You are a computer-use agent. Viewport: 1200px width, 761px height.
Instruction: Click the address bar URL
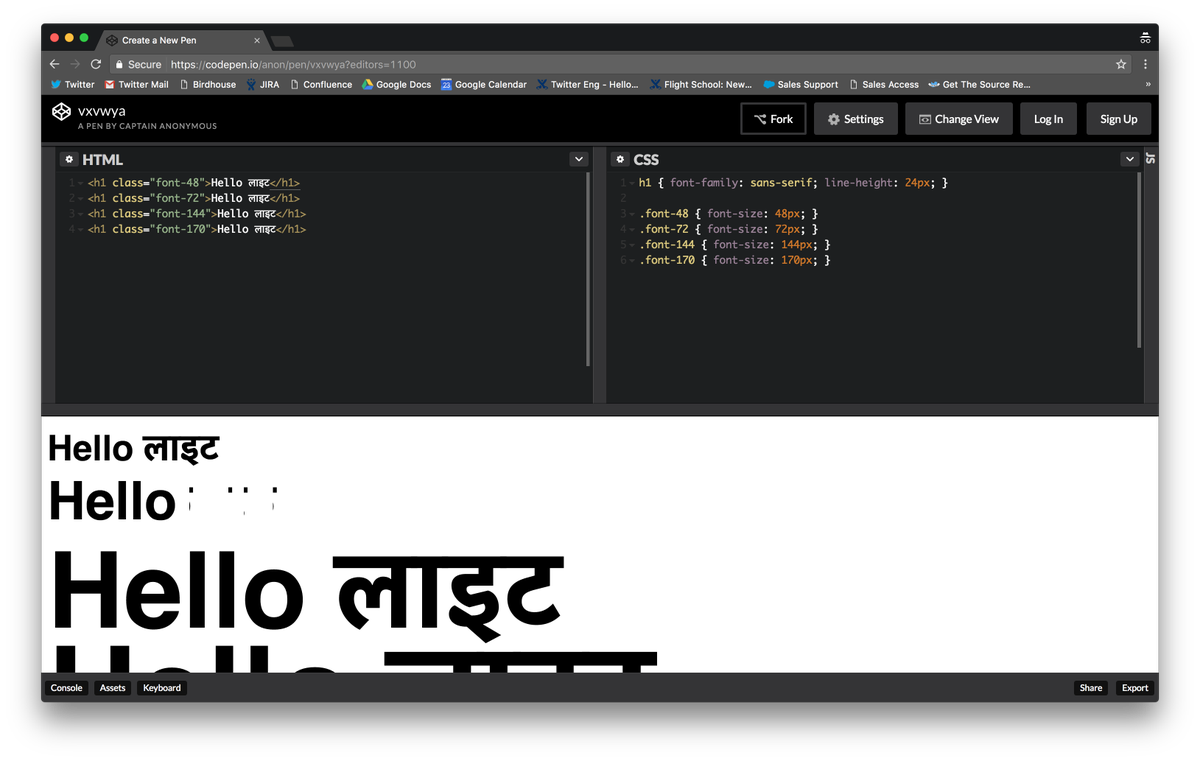click(293, 64)
